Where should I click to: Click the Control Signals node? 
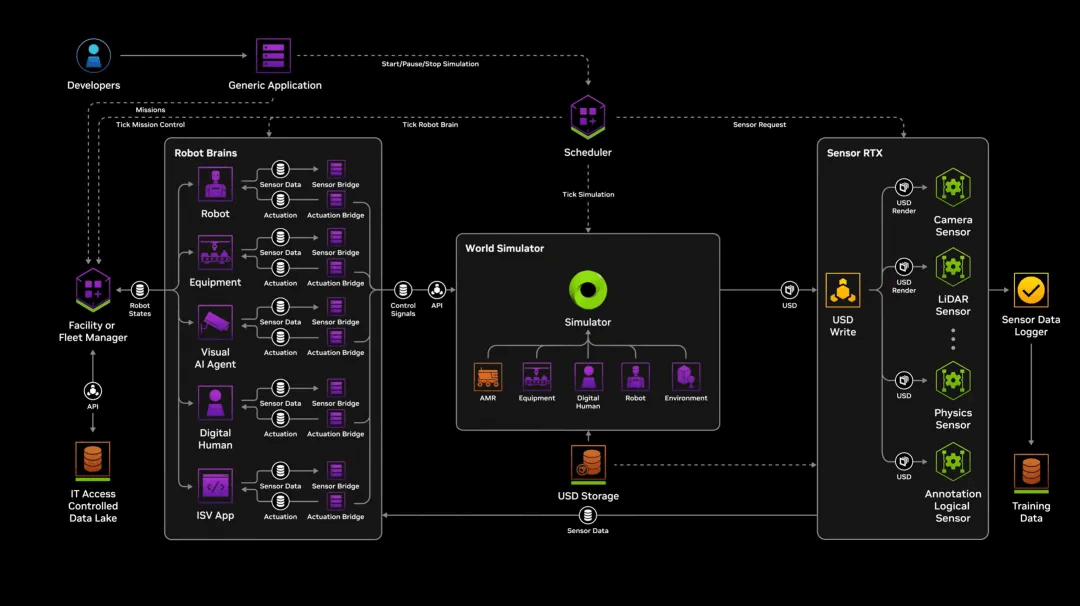403,290
